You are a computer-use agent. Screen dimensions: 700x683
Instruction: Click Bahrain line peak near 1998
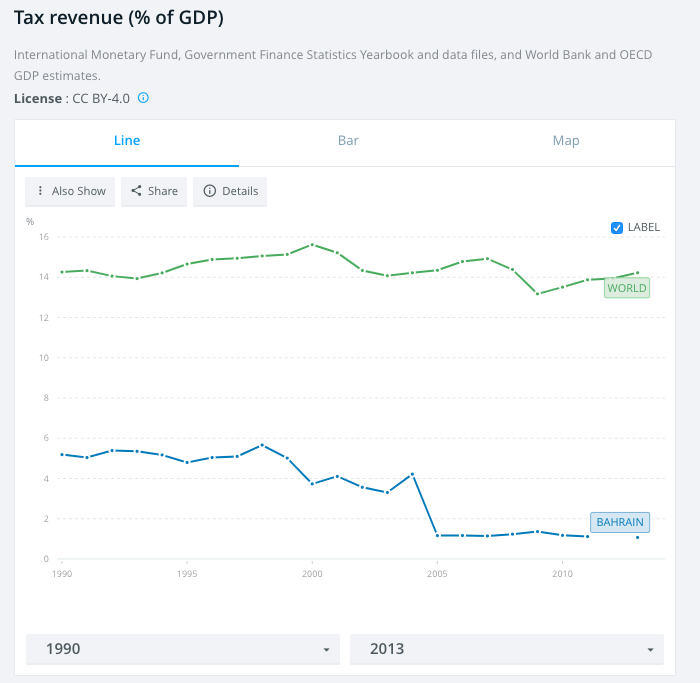tap(262, 445)
